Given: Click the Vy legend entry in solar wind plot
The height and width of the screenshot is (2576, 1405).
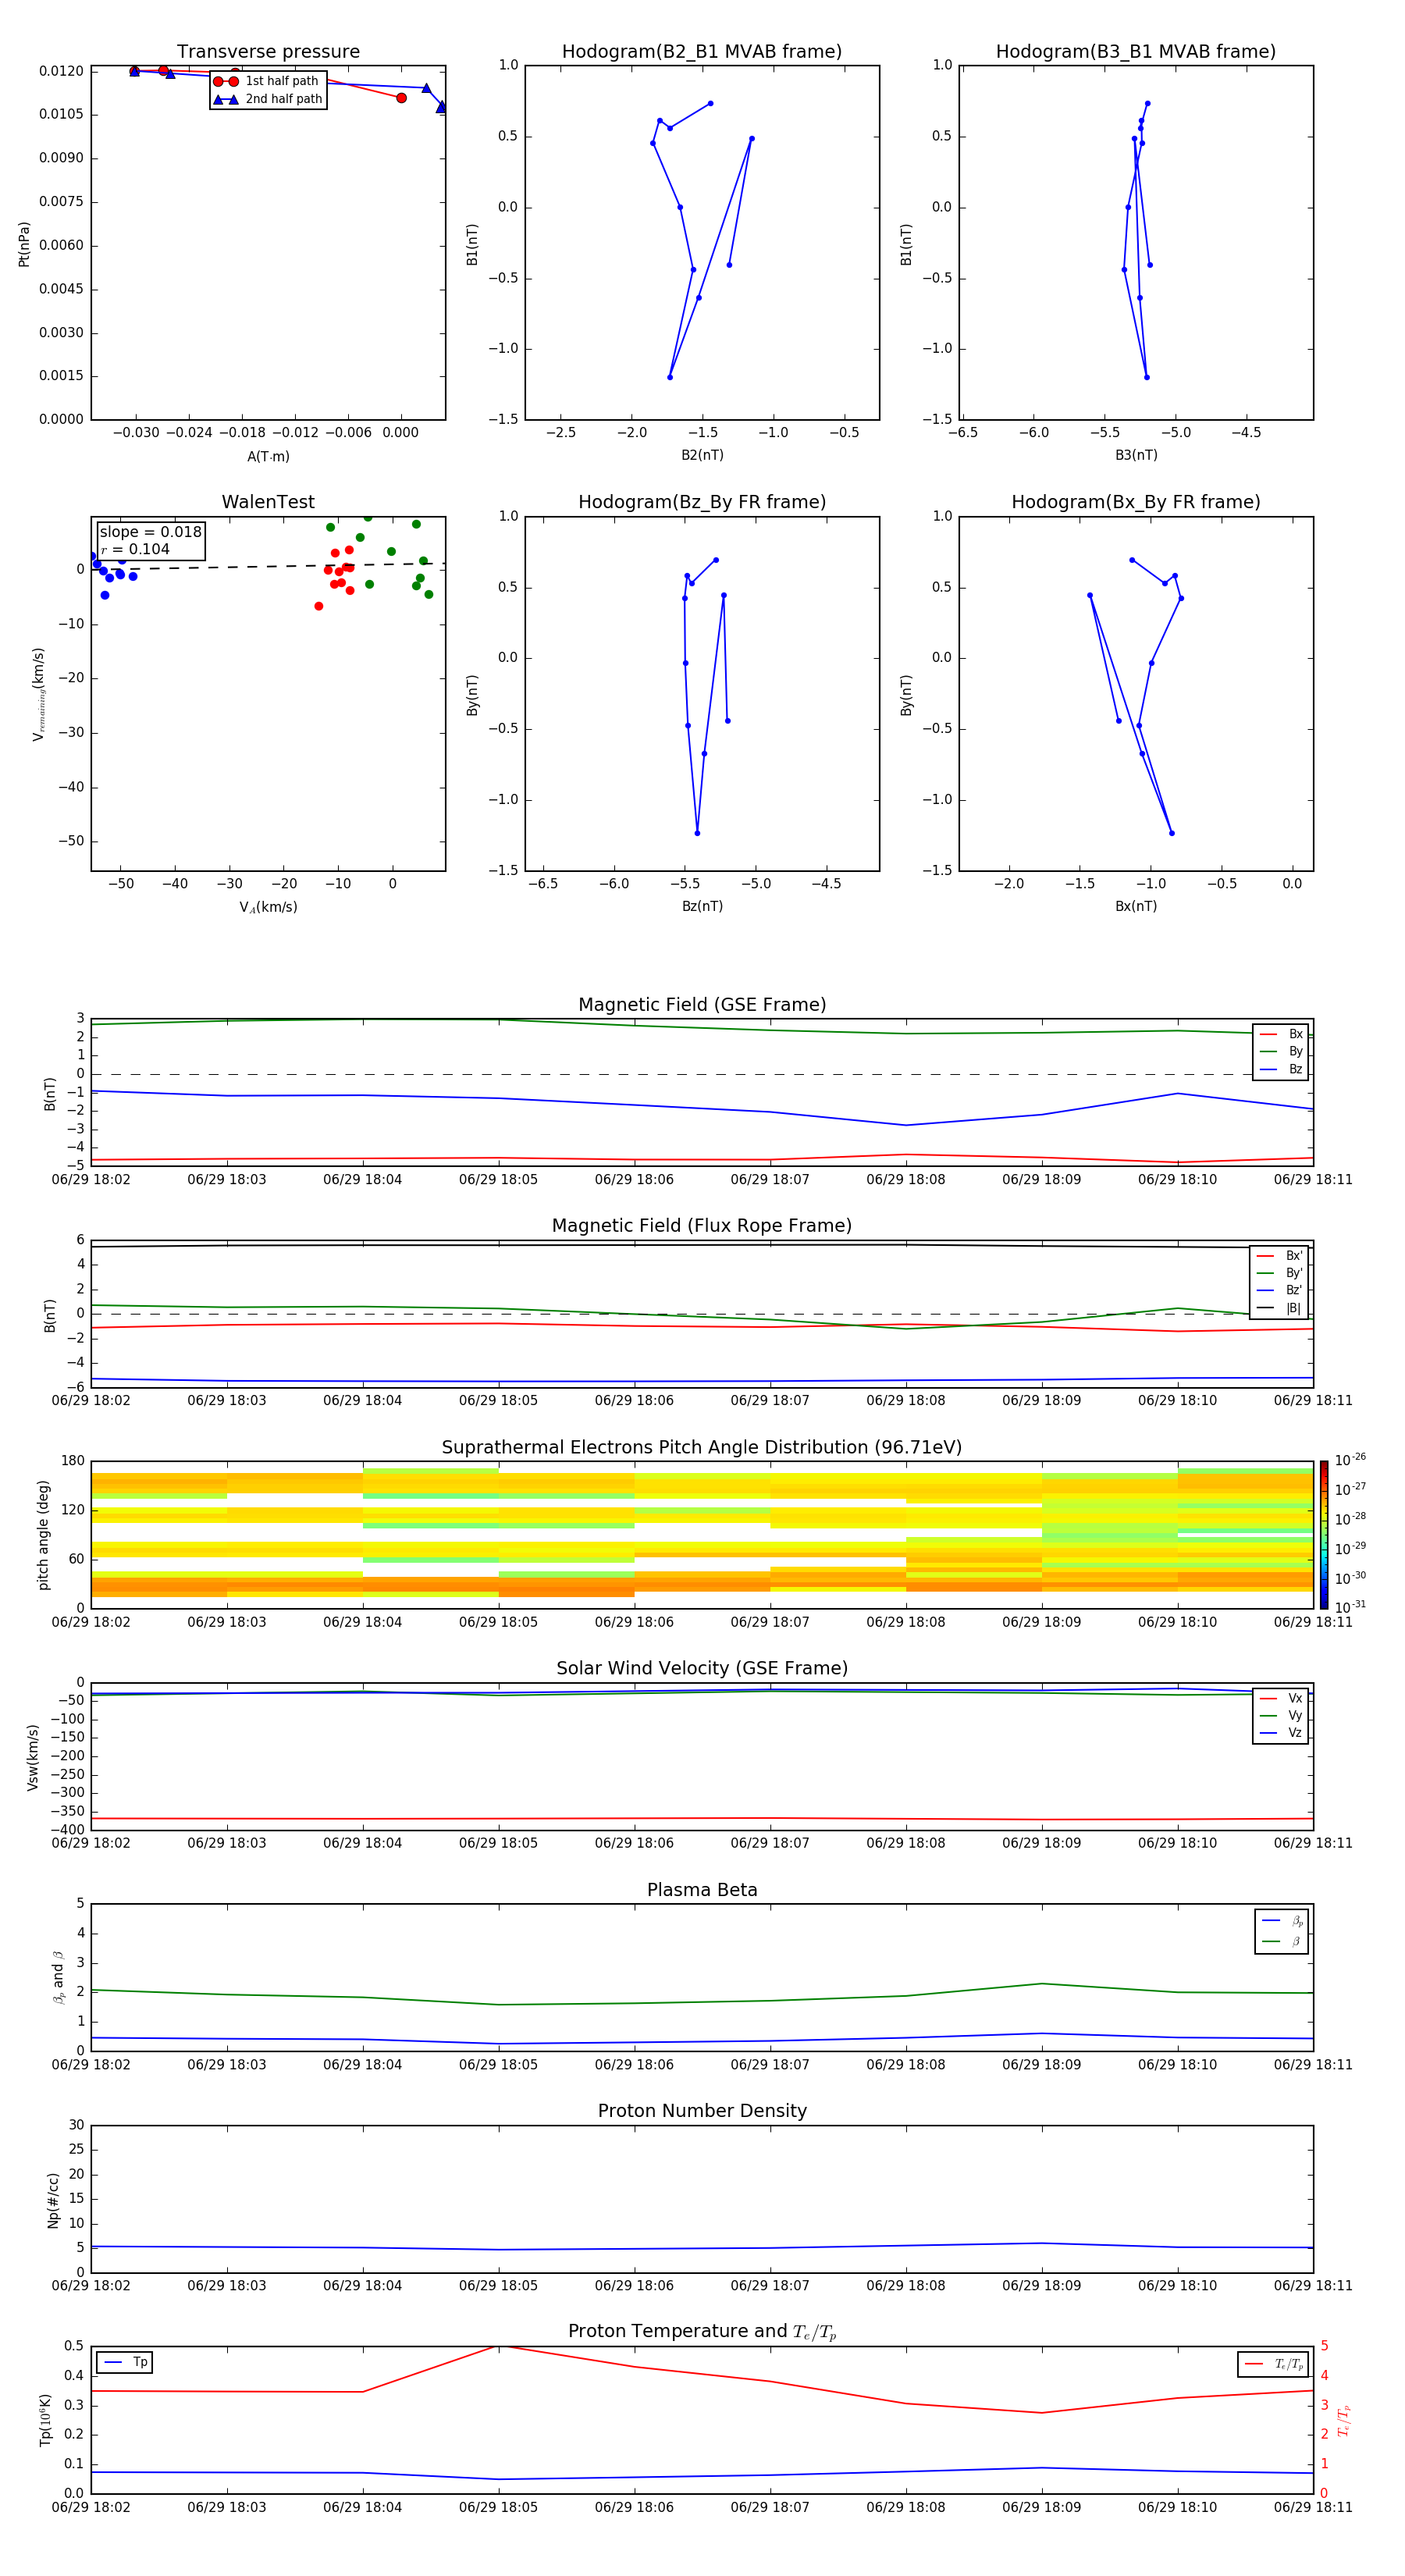Looking at the screenshot, I should tap(1281, 1716).
